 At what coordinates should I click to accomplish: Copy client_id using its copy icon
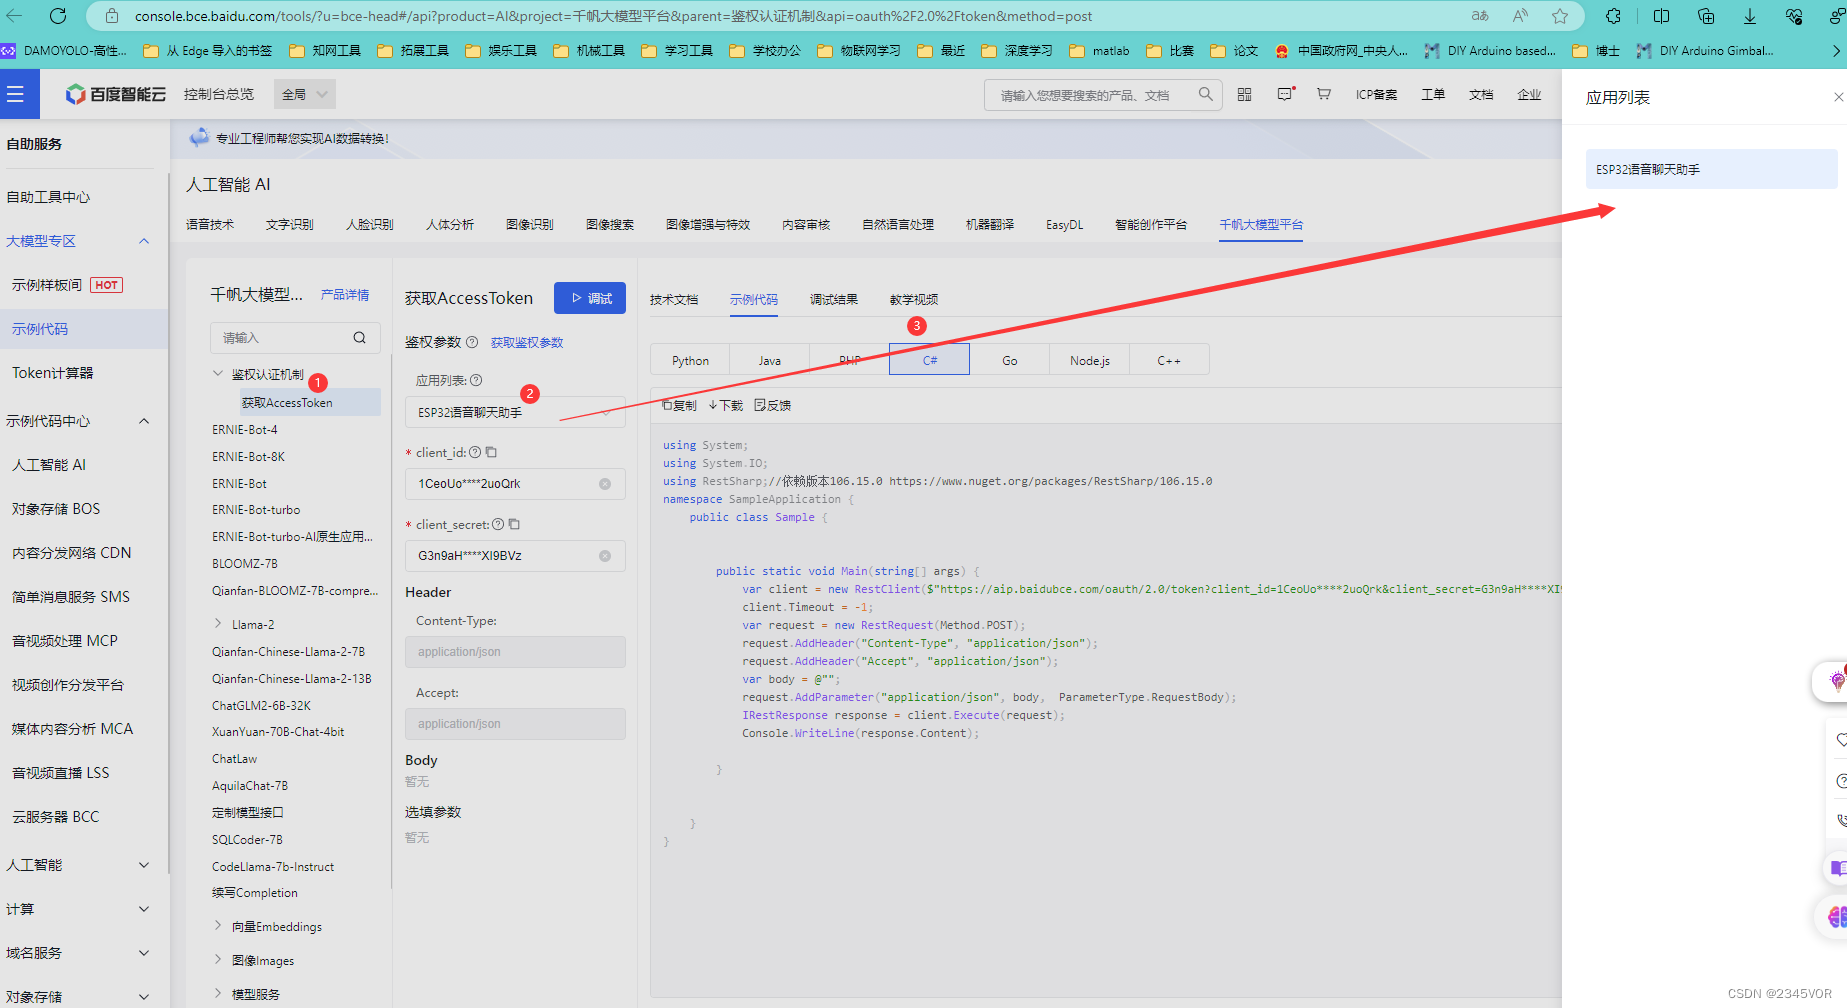point(491,452)
